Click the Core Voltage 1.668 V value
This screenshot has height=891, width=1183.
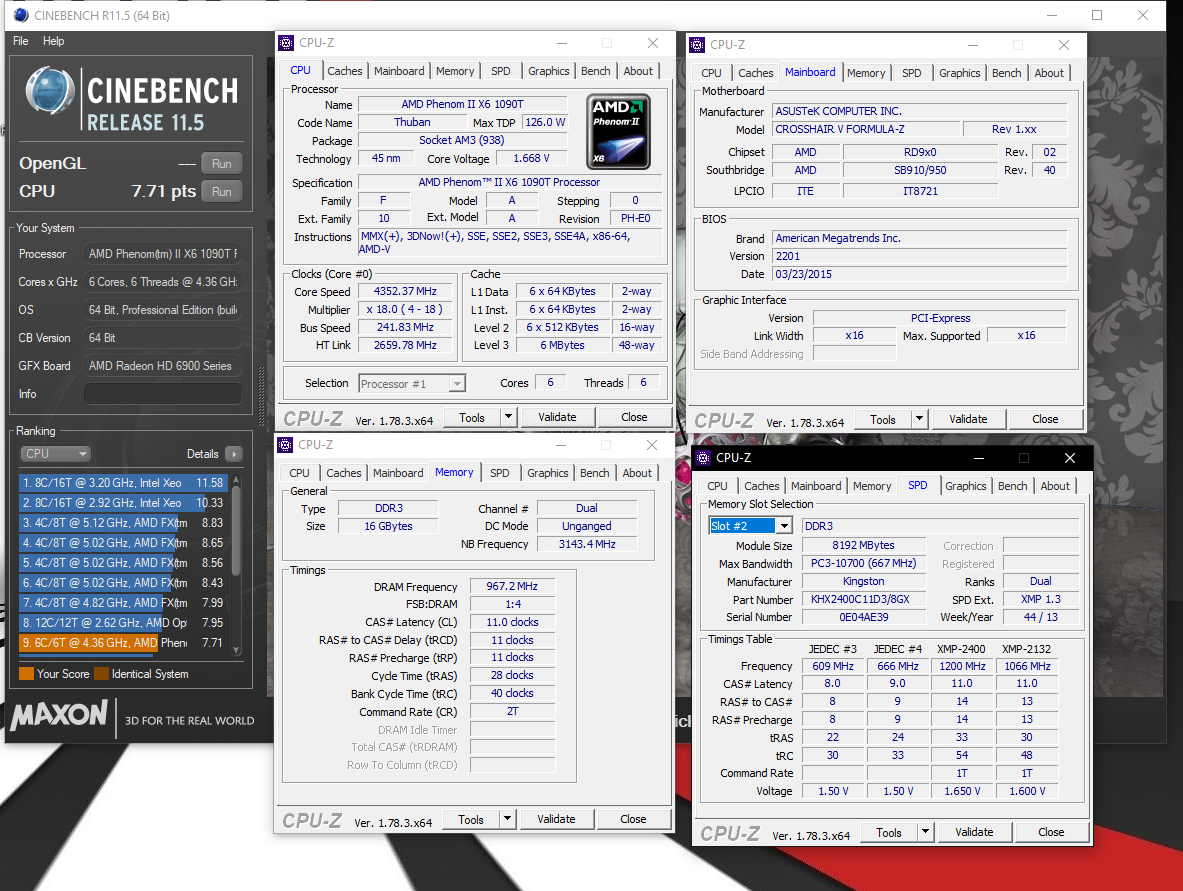[x=532, y=158]
